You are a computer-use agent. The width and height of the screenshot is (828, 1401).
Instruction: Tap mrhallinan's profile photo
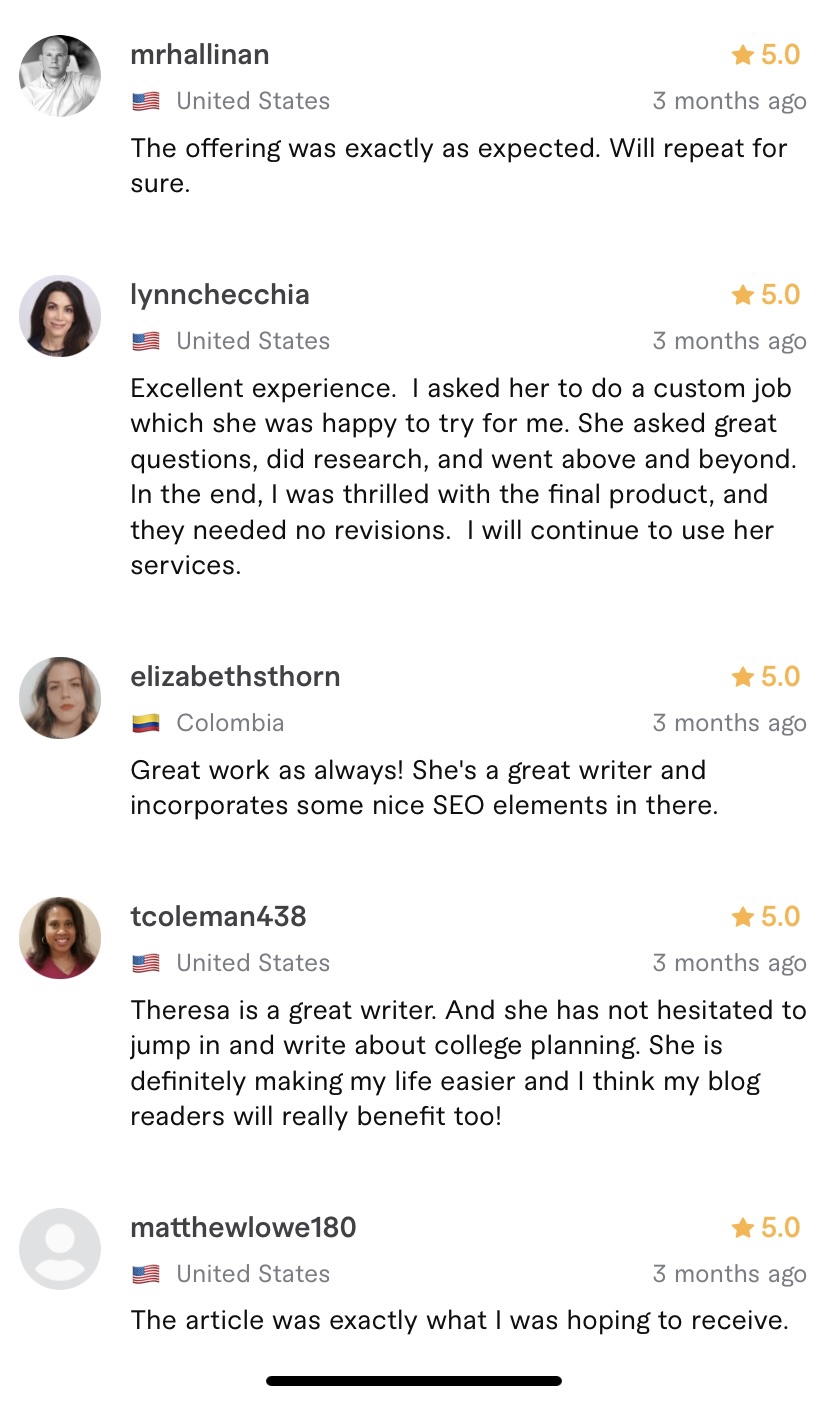(x=60, y=76)
